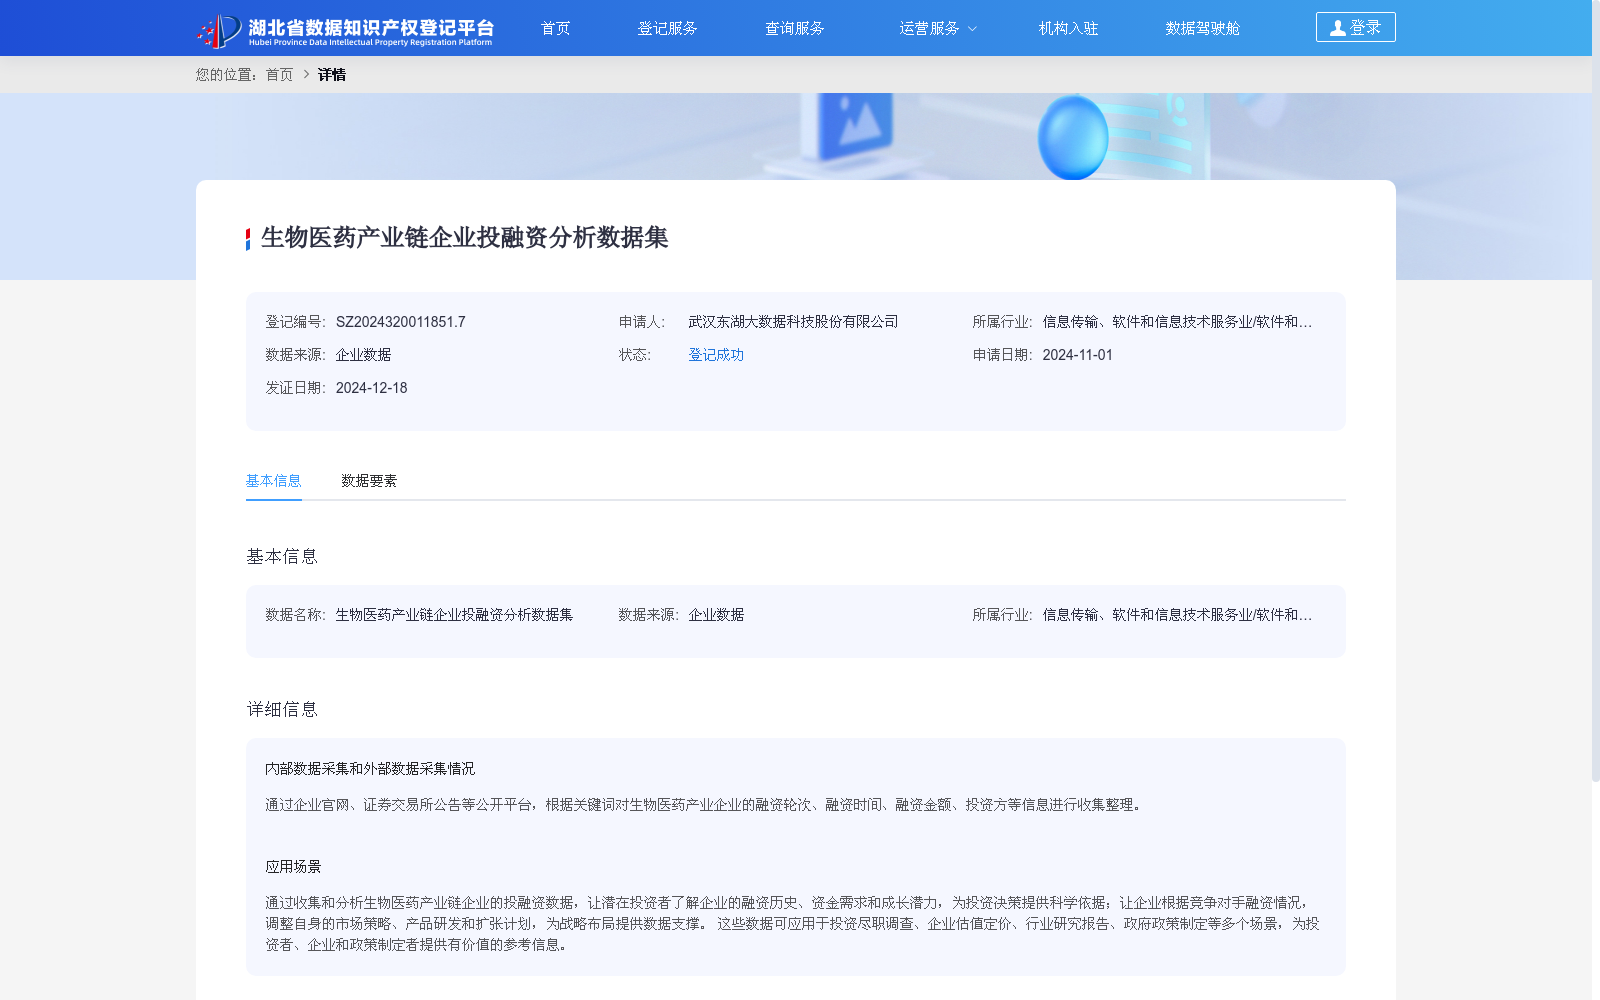
Task: Click registration number SZ2024320011851.7
Action: tap(400, 322)
